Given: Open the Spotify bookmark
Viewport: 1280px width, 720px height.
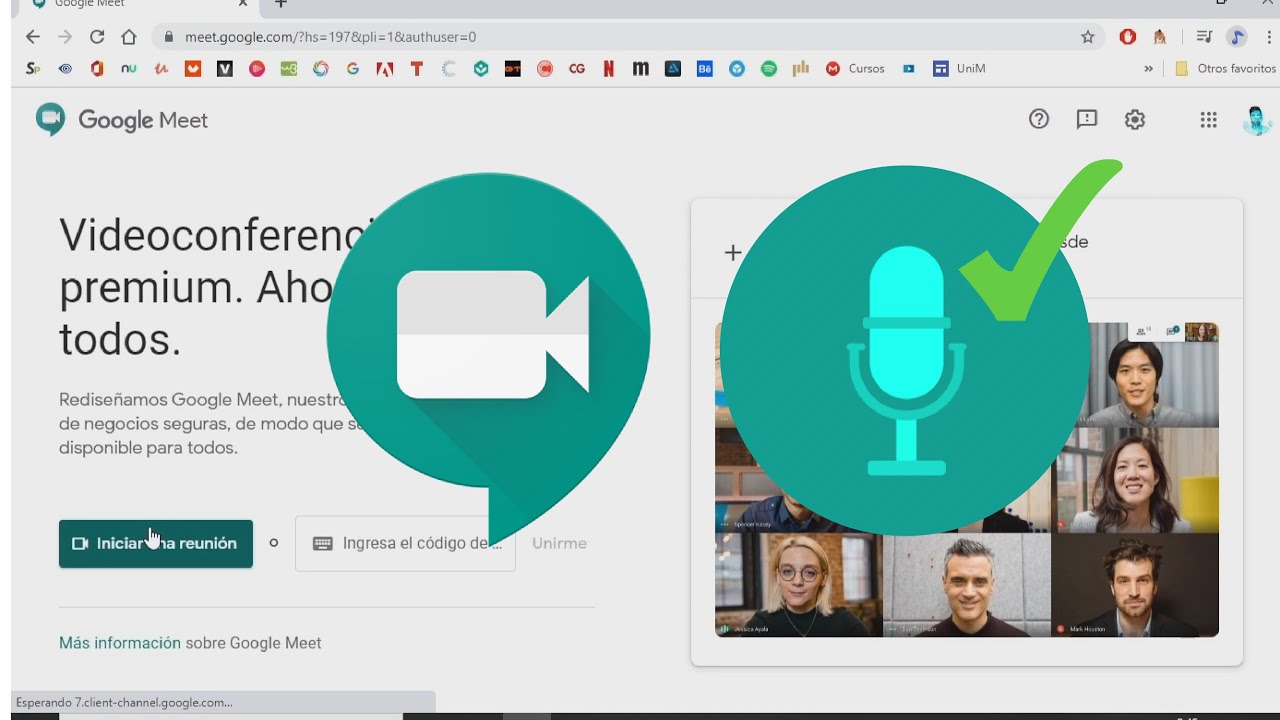Looking at the screenshot, I should pyautogui.click(x=769, y=69).
